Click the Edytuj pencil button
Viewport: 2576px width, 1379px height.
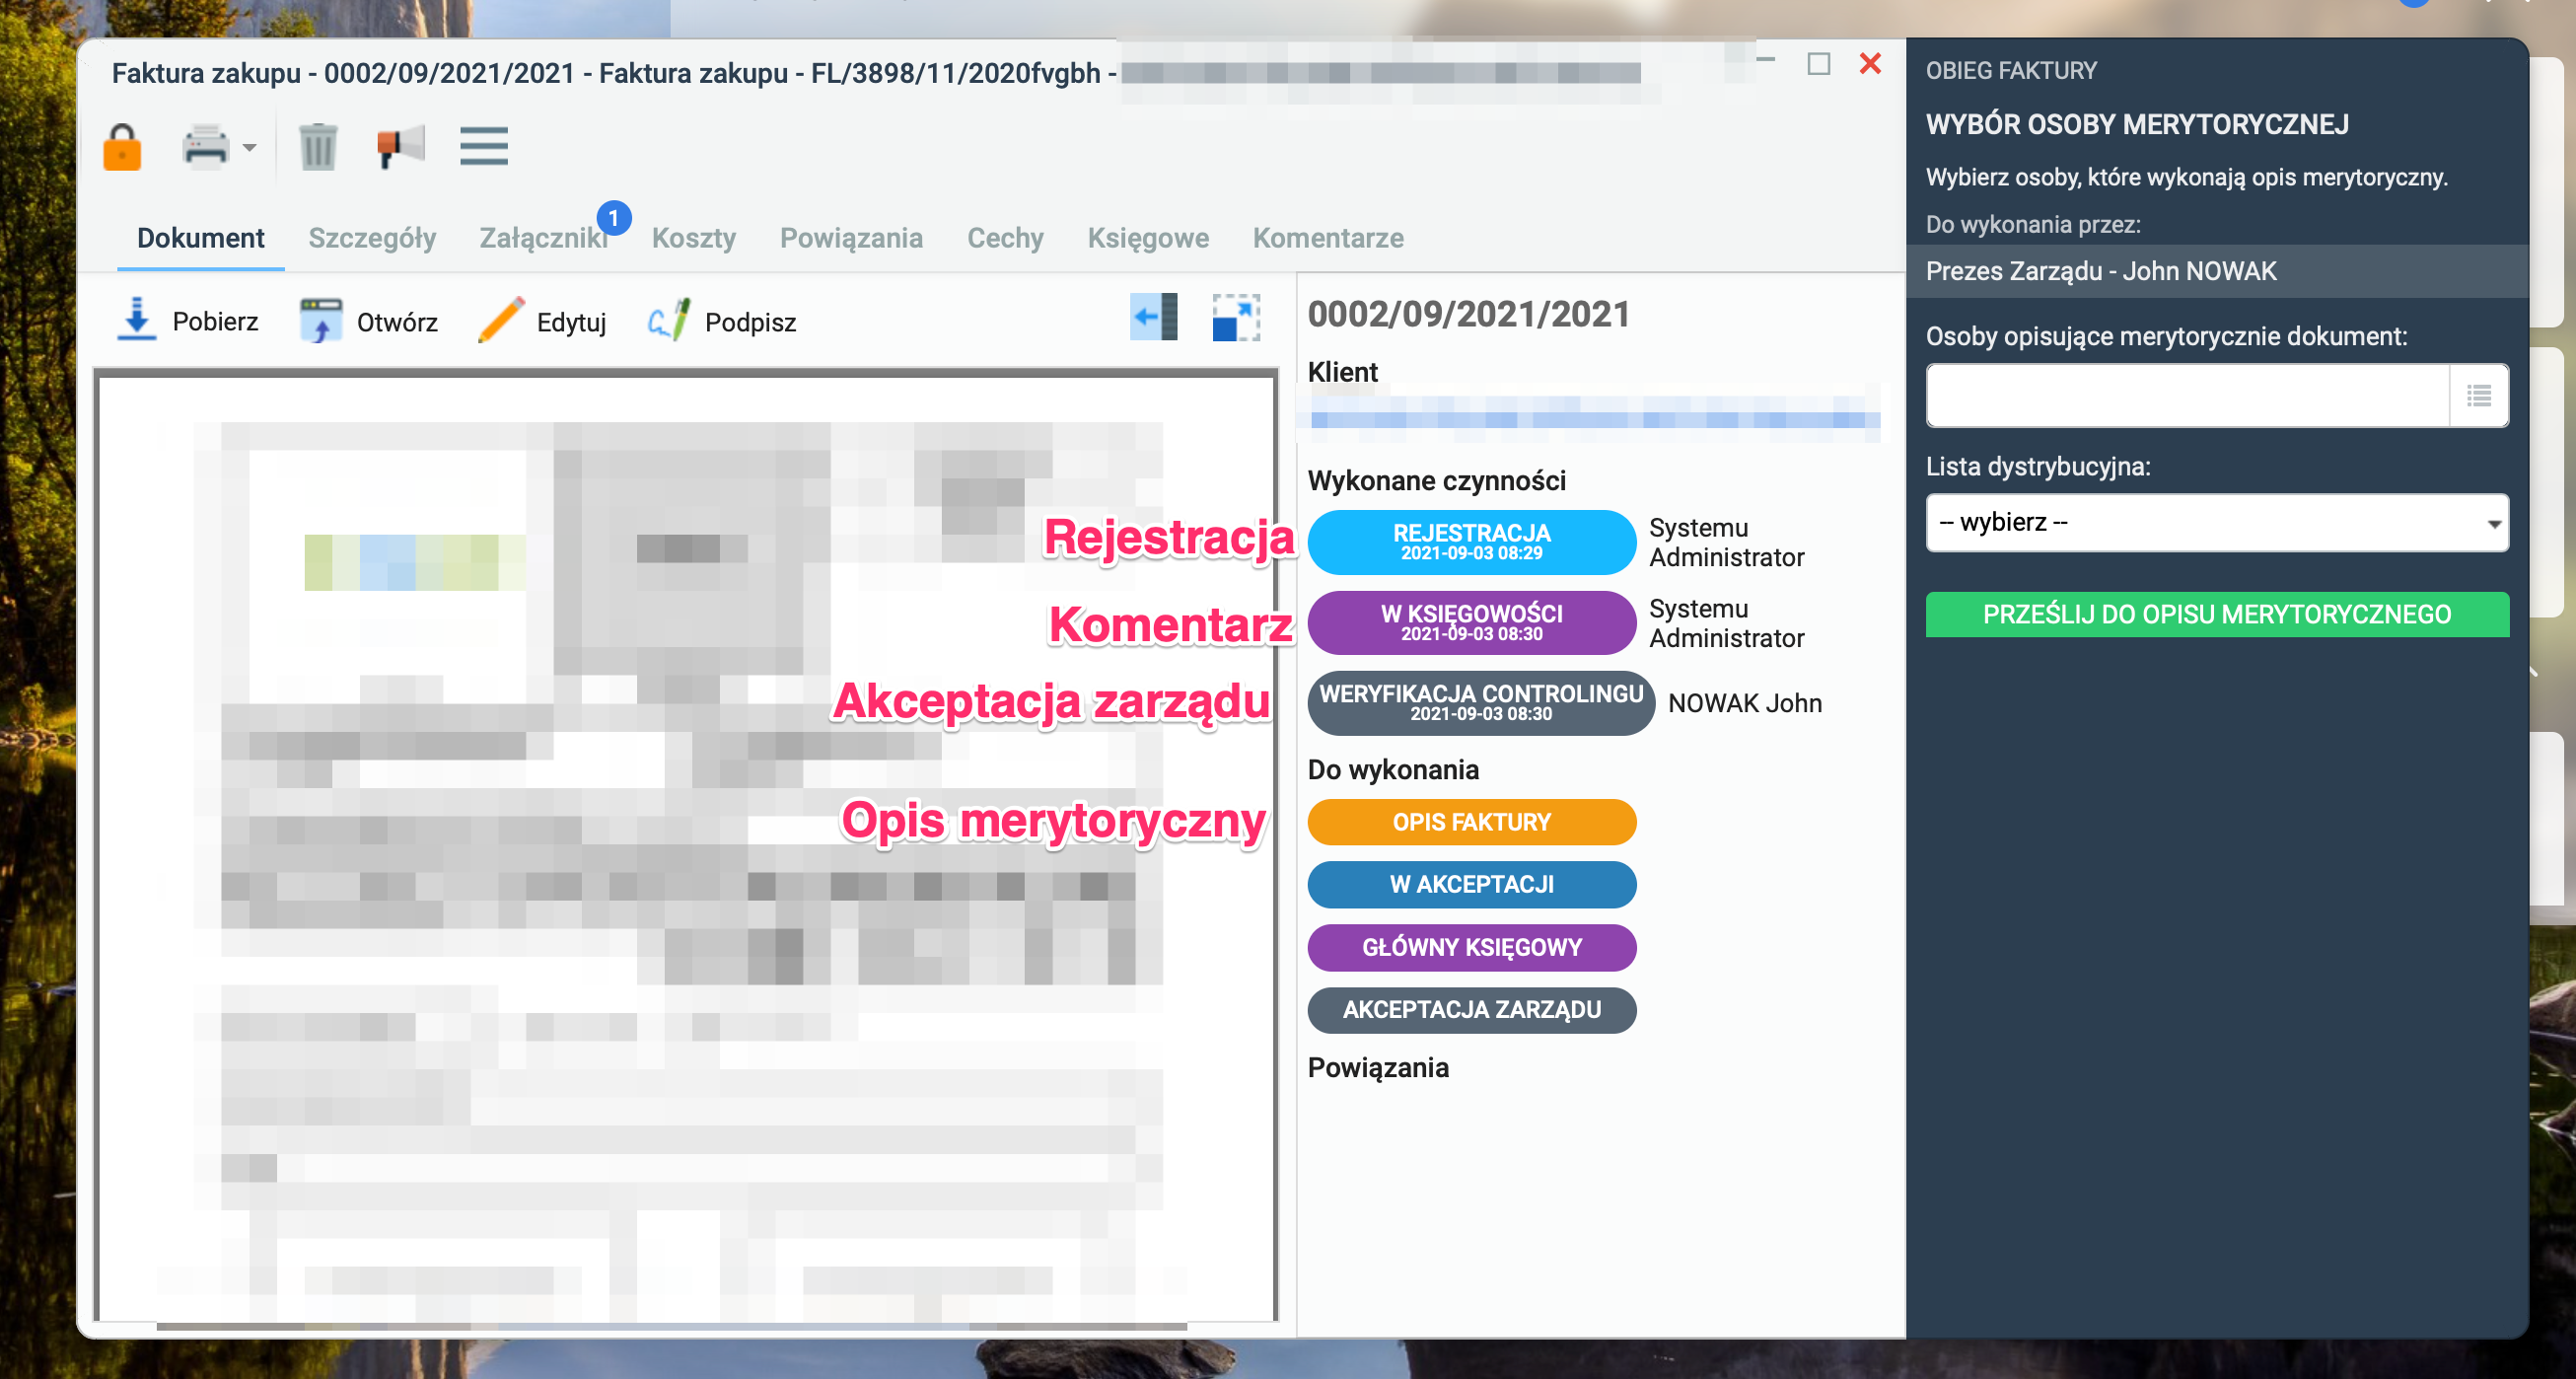click(542, 321)
